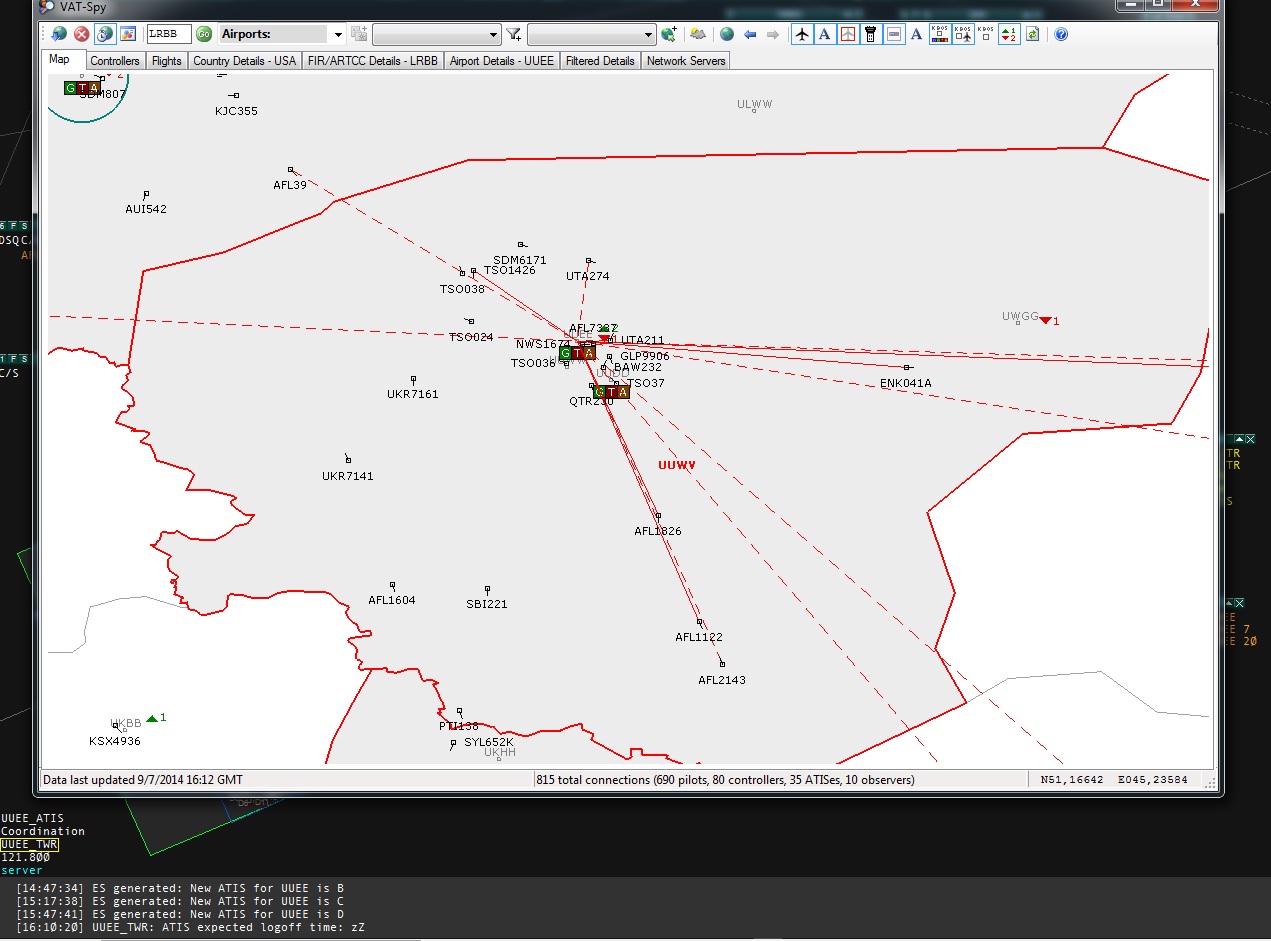The height and width of the screenshot is (941, 1271).
Task: Click the UKBB airport label
Action: (x=126, y=723)
